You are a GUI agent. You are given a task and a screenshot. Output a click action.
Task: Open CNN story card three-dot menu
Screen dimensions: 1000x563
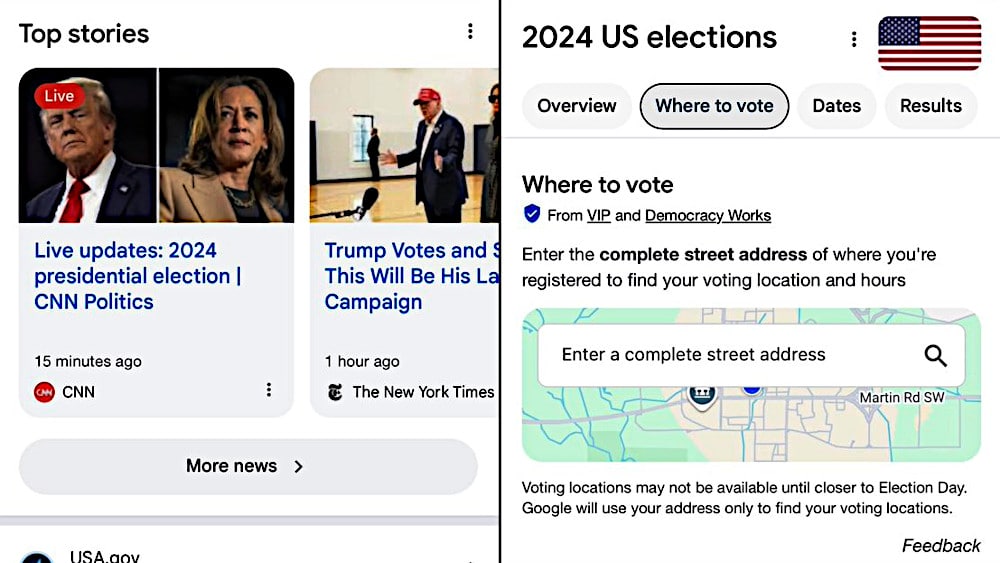coord(268,390)
